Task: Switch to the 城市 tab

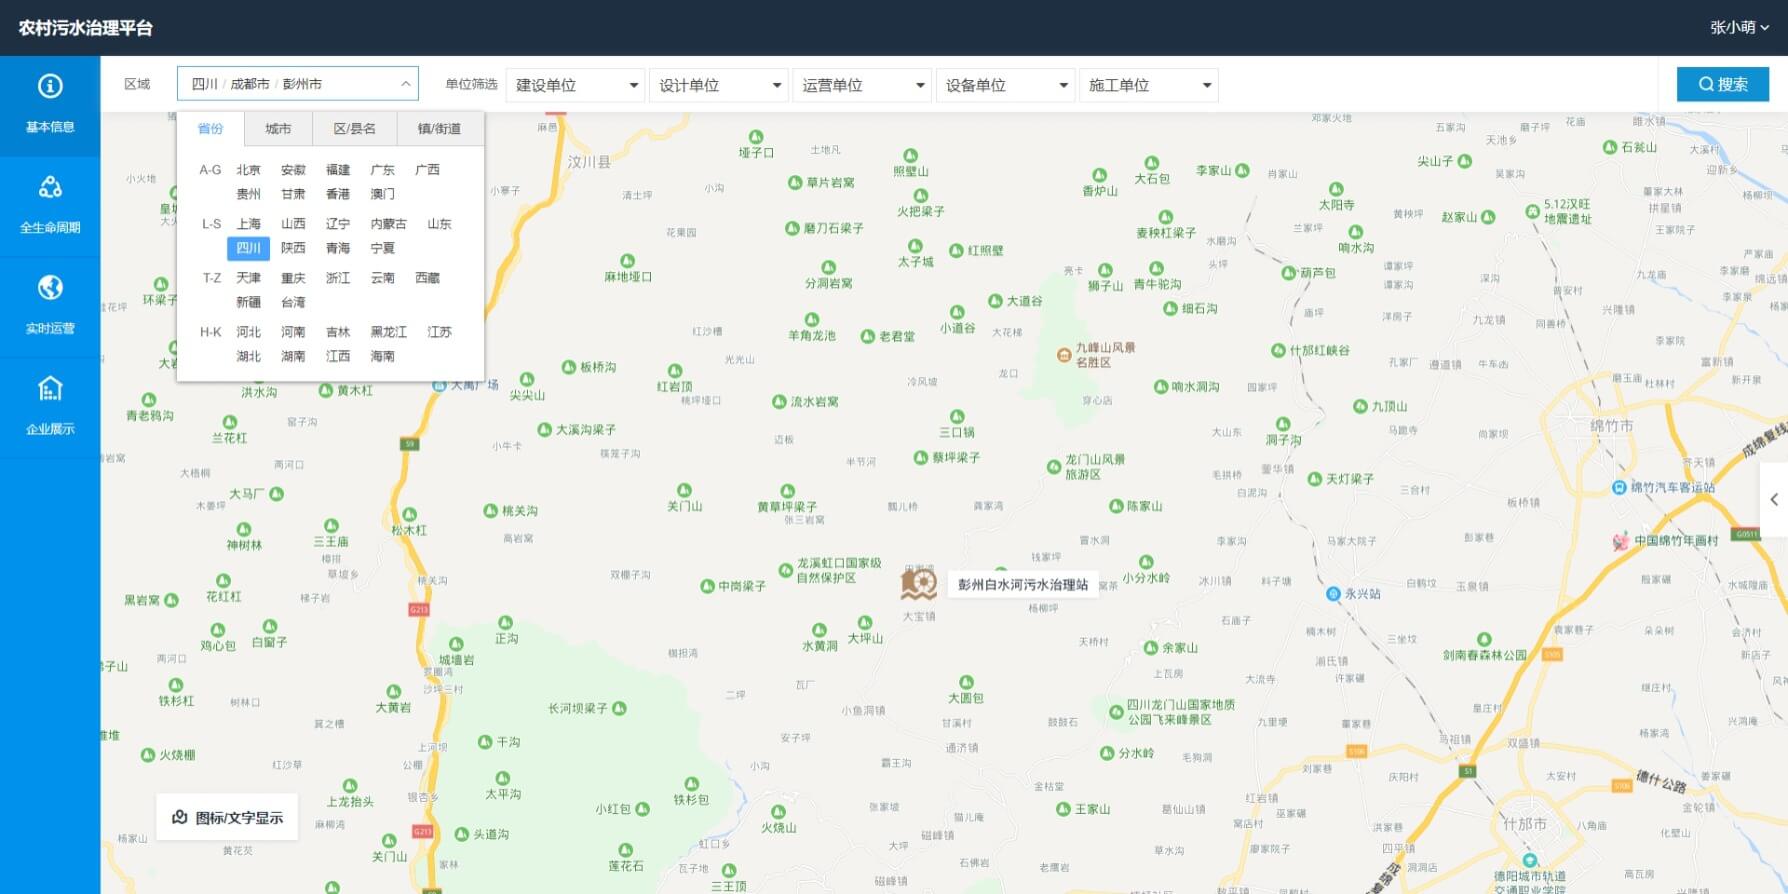Action: pyautogui.click(x=278, y=129)
